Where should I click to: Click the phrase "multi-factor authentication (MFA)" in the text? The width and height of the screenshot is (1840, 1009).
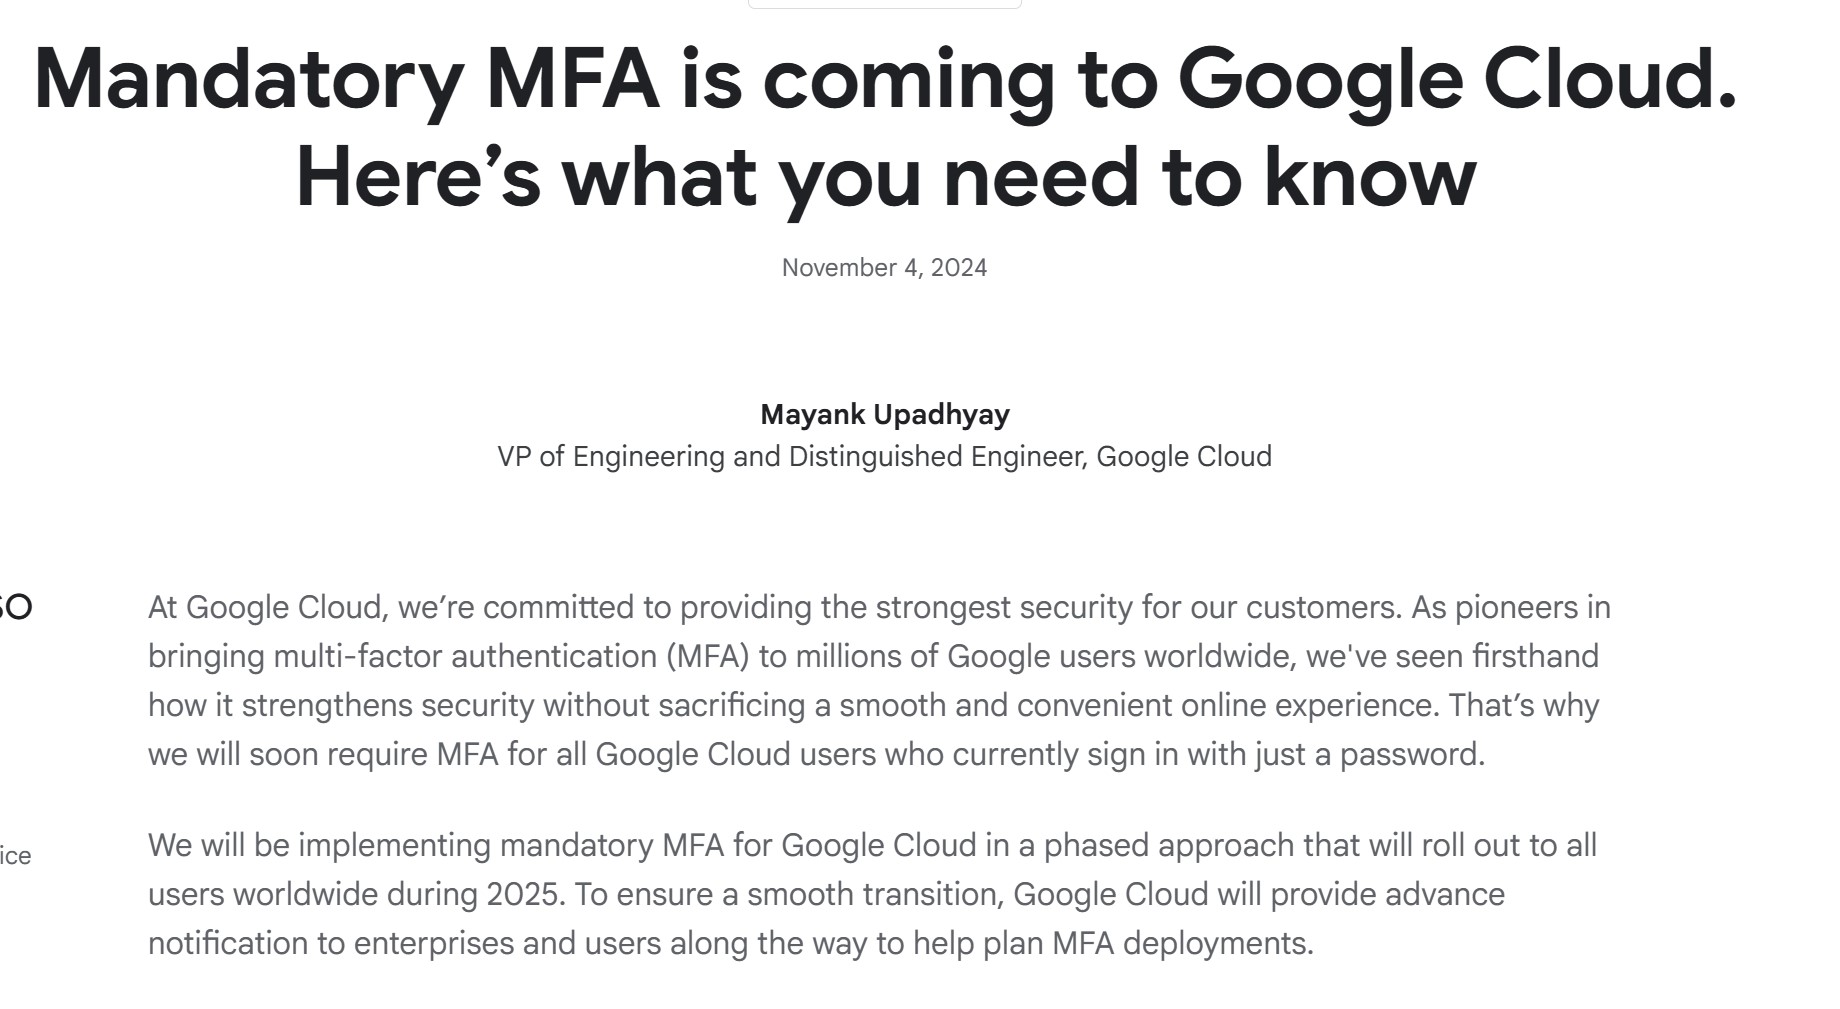(x=512, y=656)
